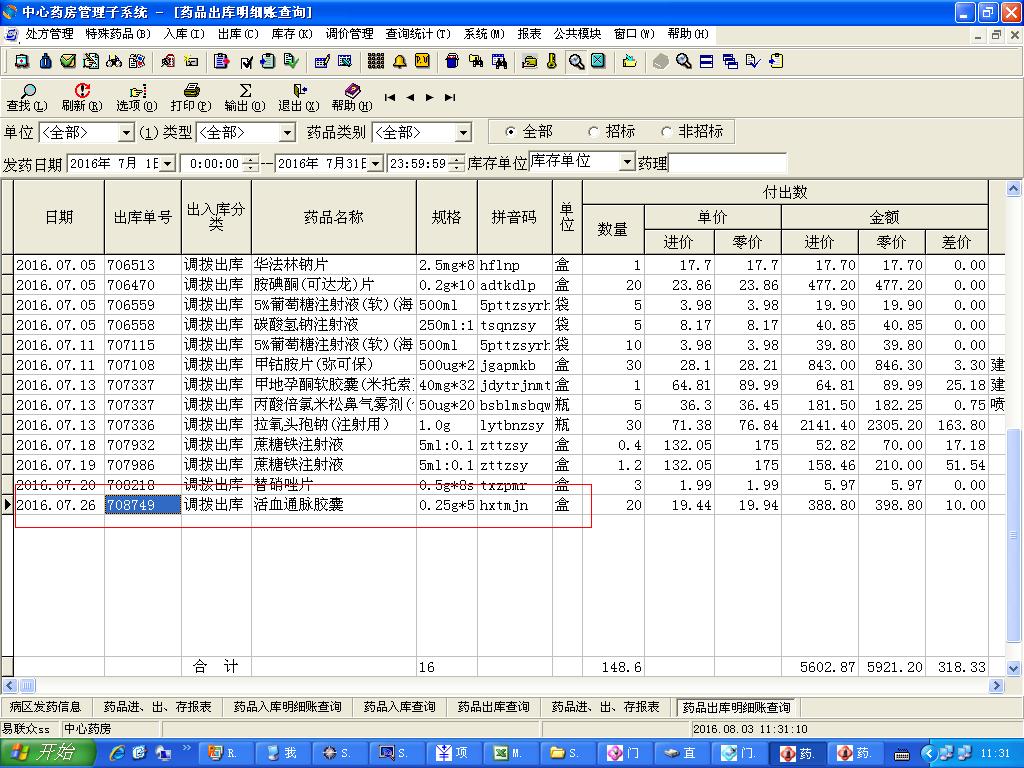Click the 0:00:00 start time stepper
Viewport: 1024px width, 768px height.
click(x=251, y=163)
